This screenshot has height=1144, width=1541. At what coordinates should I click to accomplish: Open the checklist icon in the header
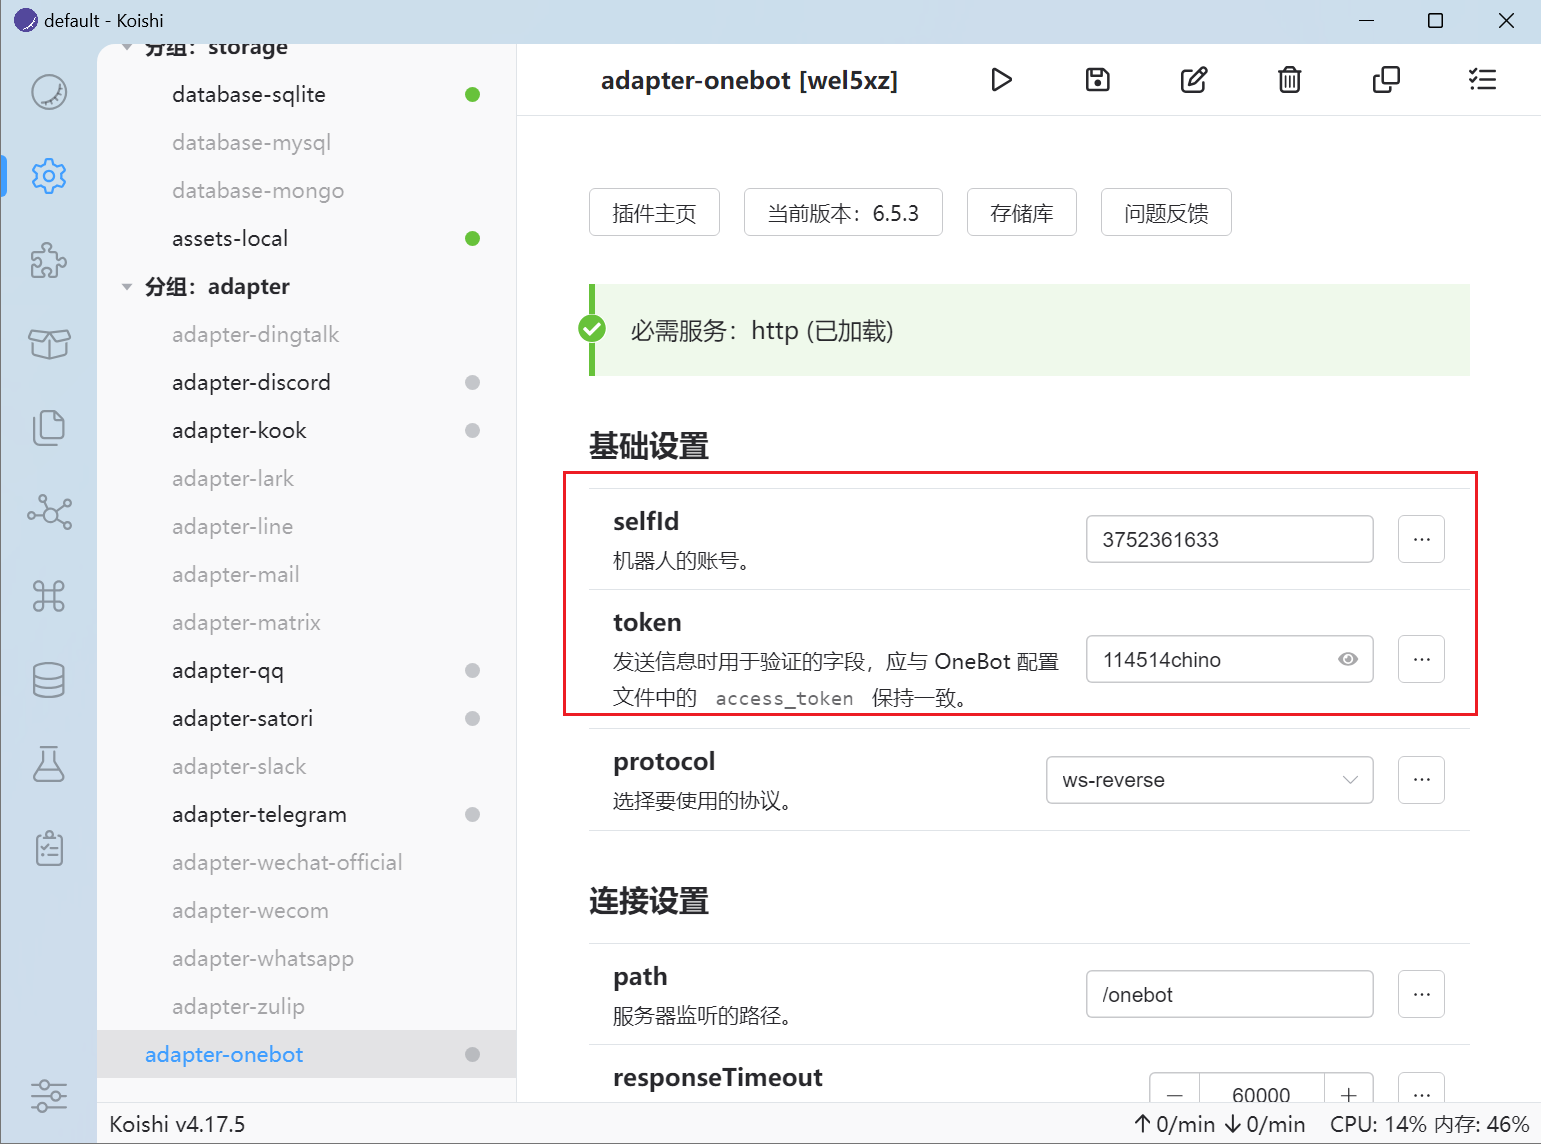click(1482, 80)
